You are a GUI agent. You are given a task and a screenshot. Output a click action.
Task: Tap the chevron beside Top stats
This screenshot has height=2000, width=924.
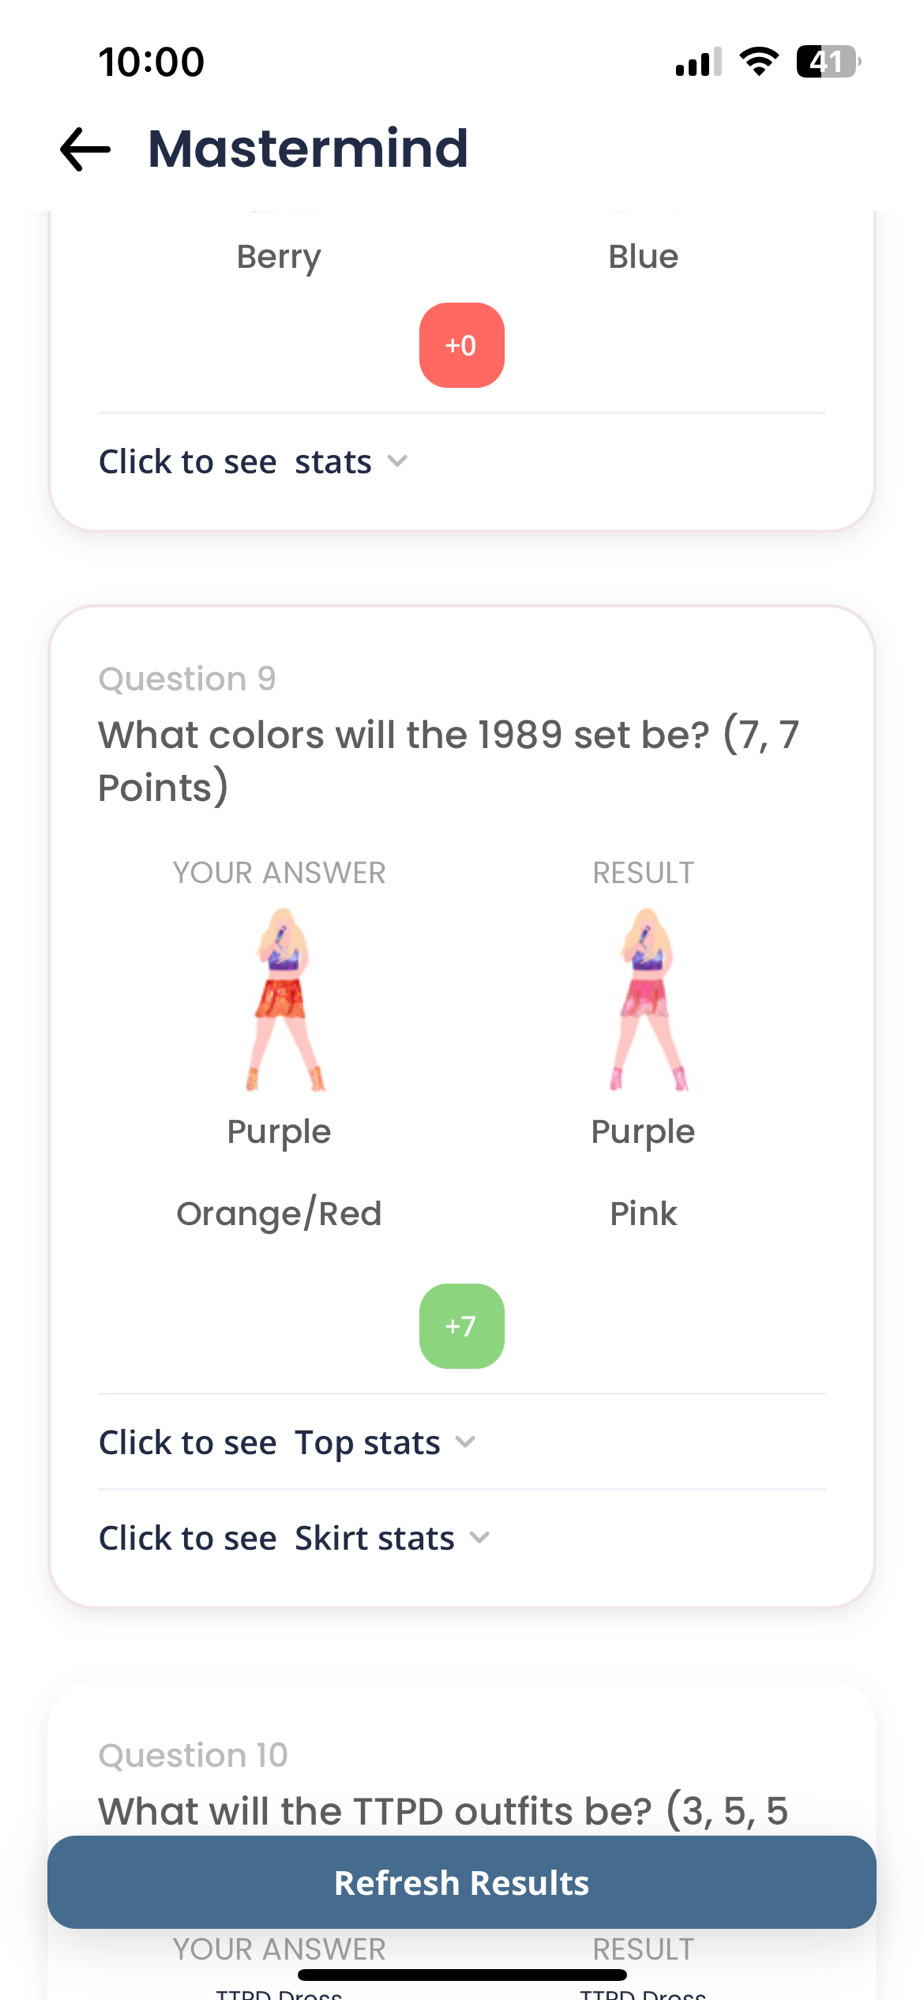tap(465, 1442)
